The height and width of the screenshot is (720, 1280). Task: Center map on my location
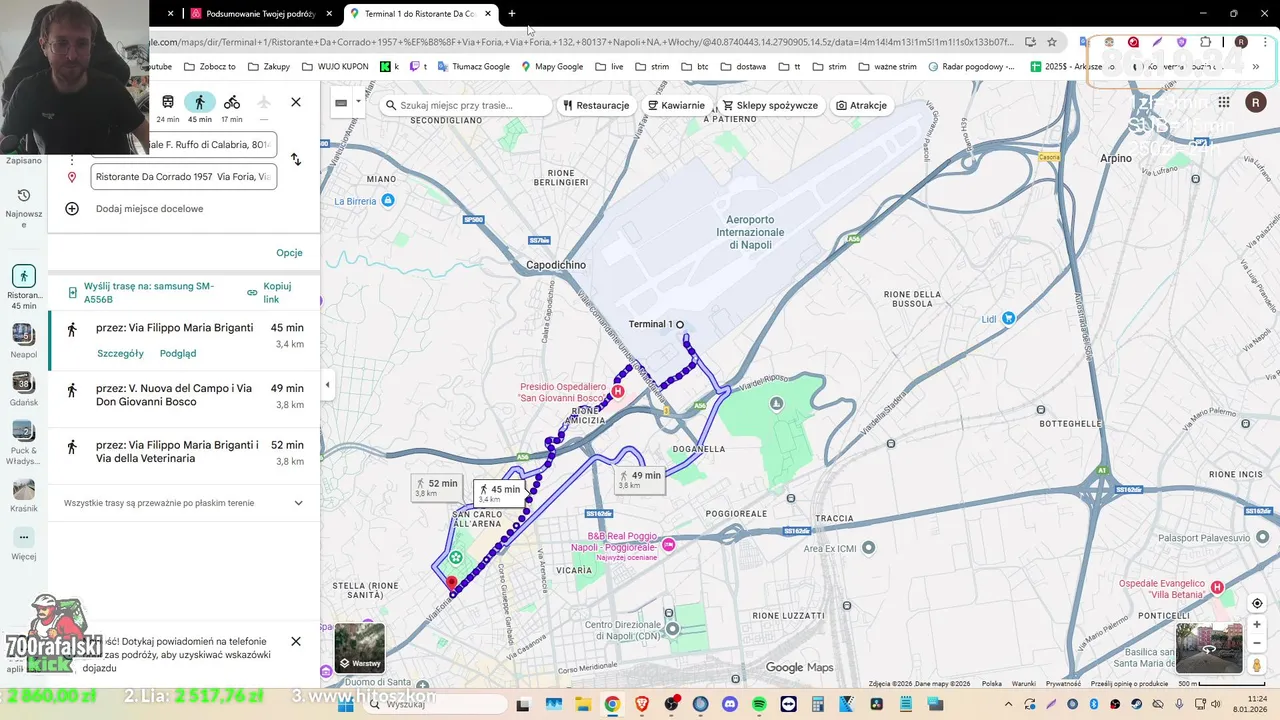[x=1257, y=603]
